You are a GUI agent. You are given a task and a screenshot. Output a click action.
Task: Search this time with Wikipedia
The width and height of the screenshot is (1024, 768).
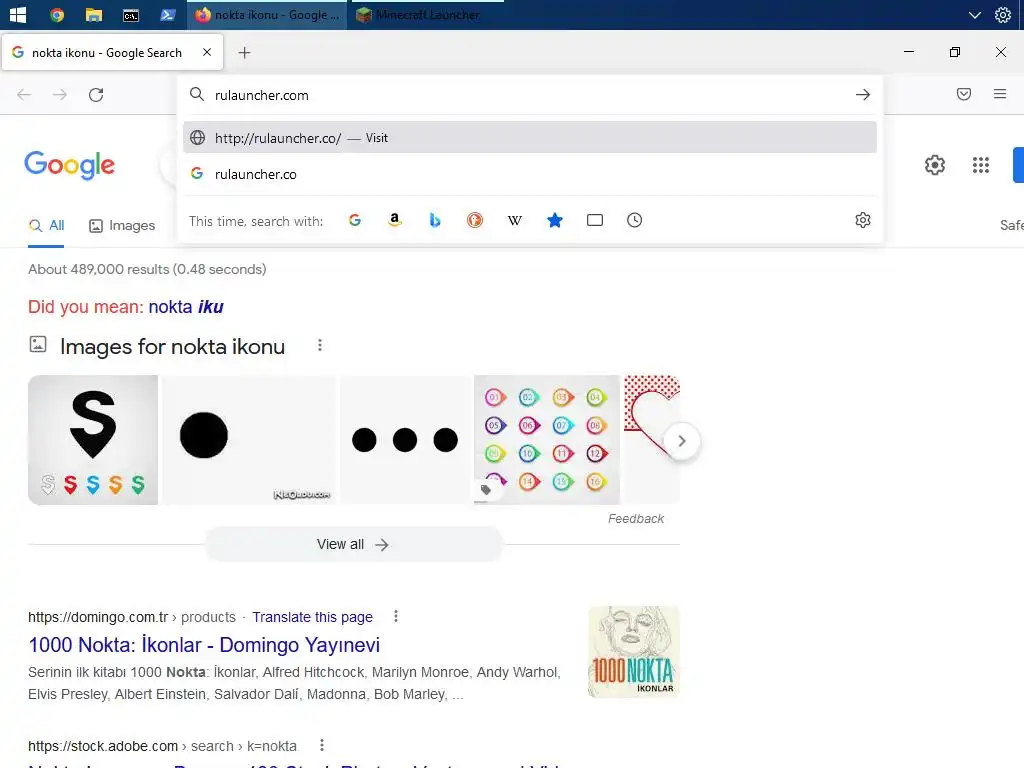515,220
